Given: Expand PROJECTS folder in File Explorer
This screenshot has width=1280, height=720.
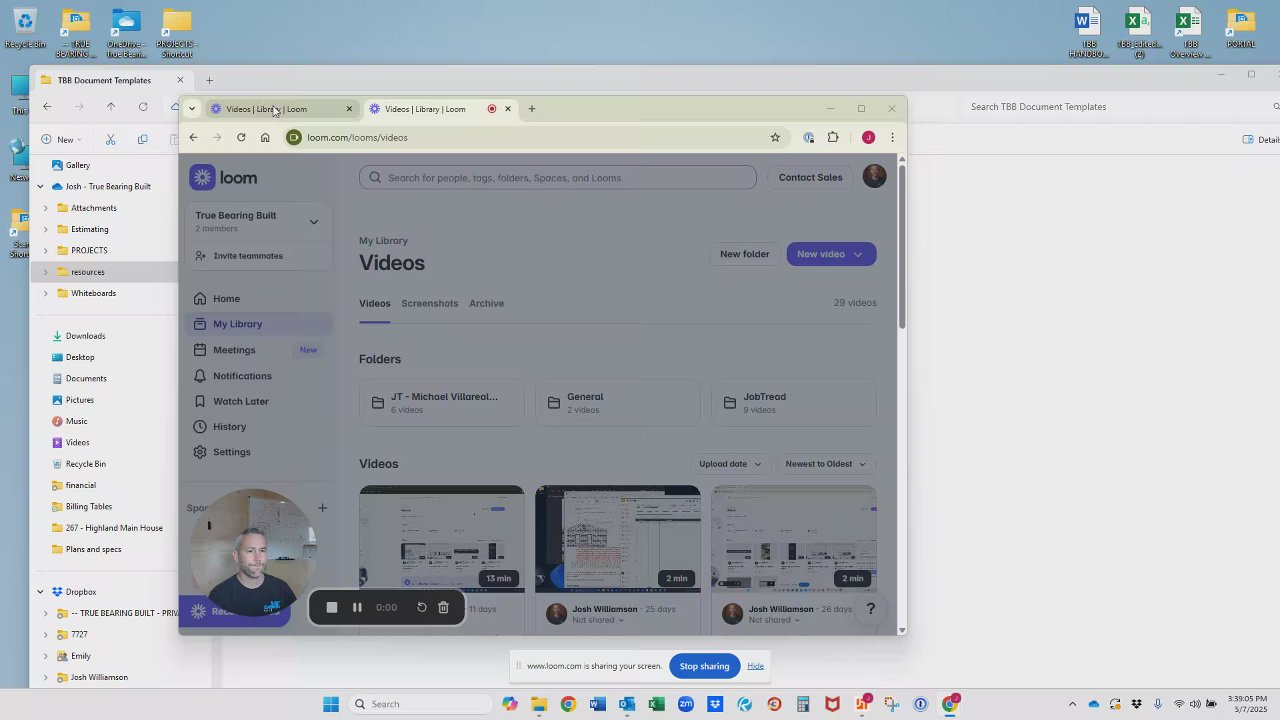Looking at the screenshot, I should point(45,250).
